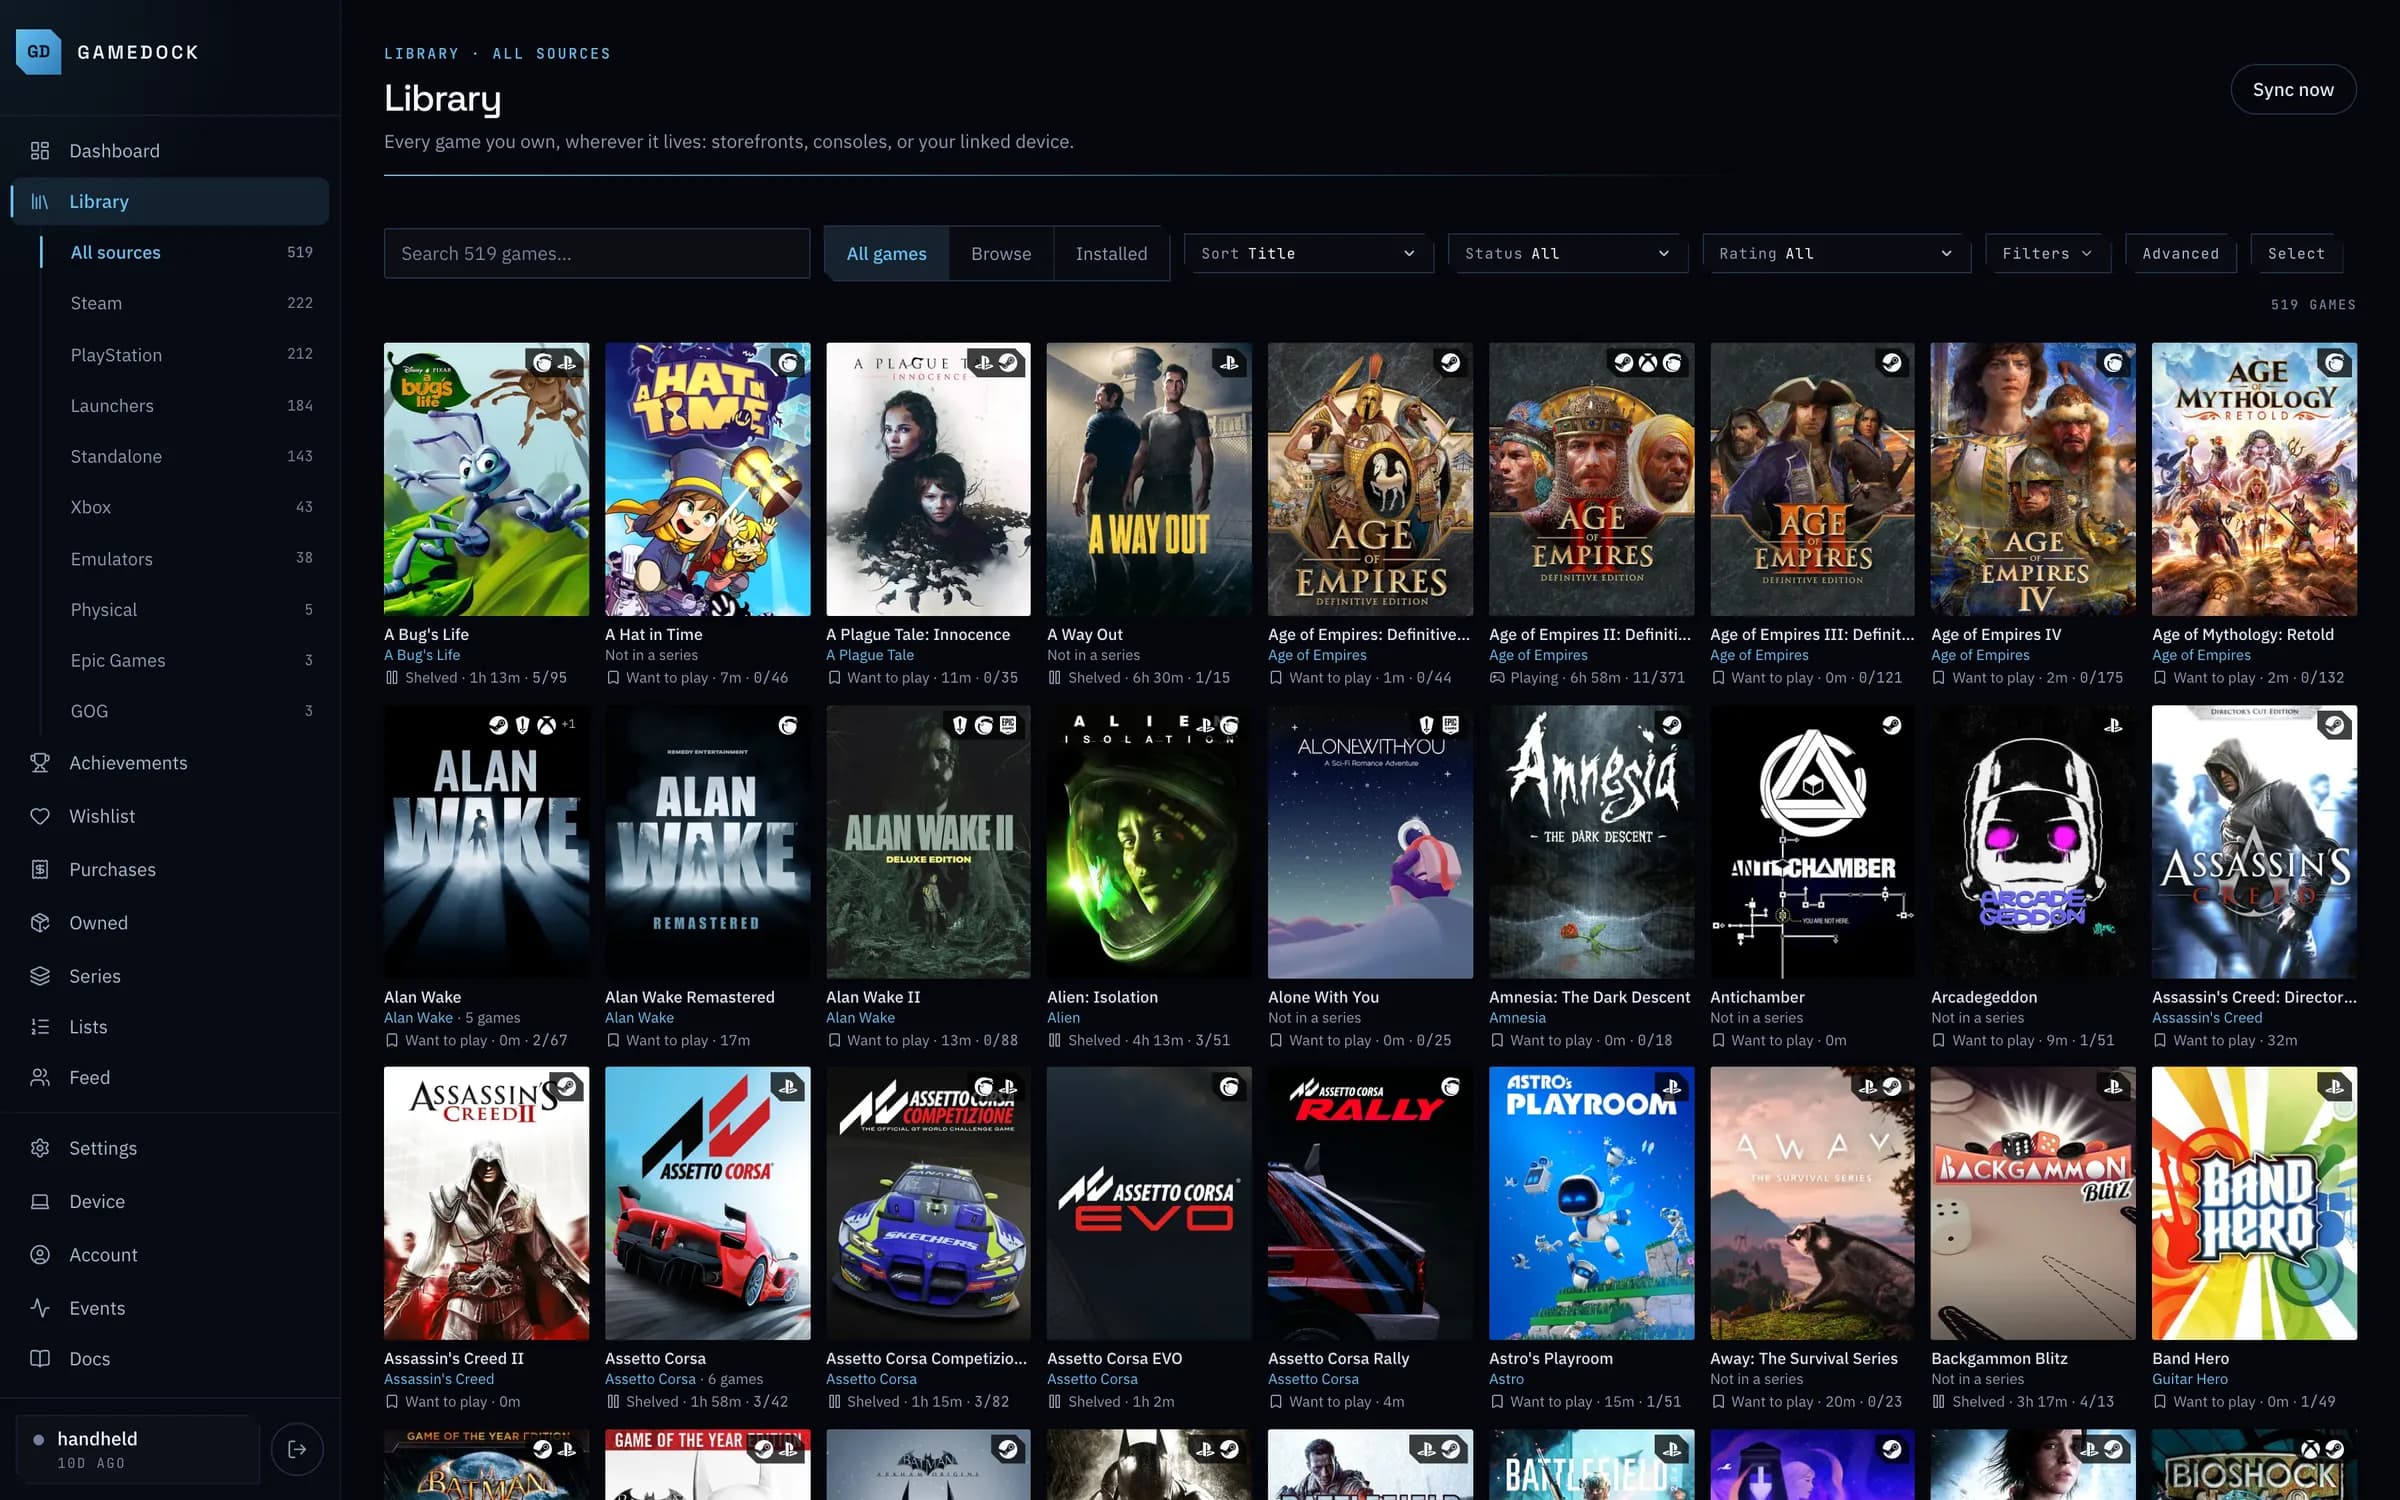Image resolution: width=2400 pixels, height=1500 pixels.
Task: Click the Account user icon
Action: [x=40, y=1255]
